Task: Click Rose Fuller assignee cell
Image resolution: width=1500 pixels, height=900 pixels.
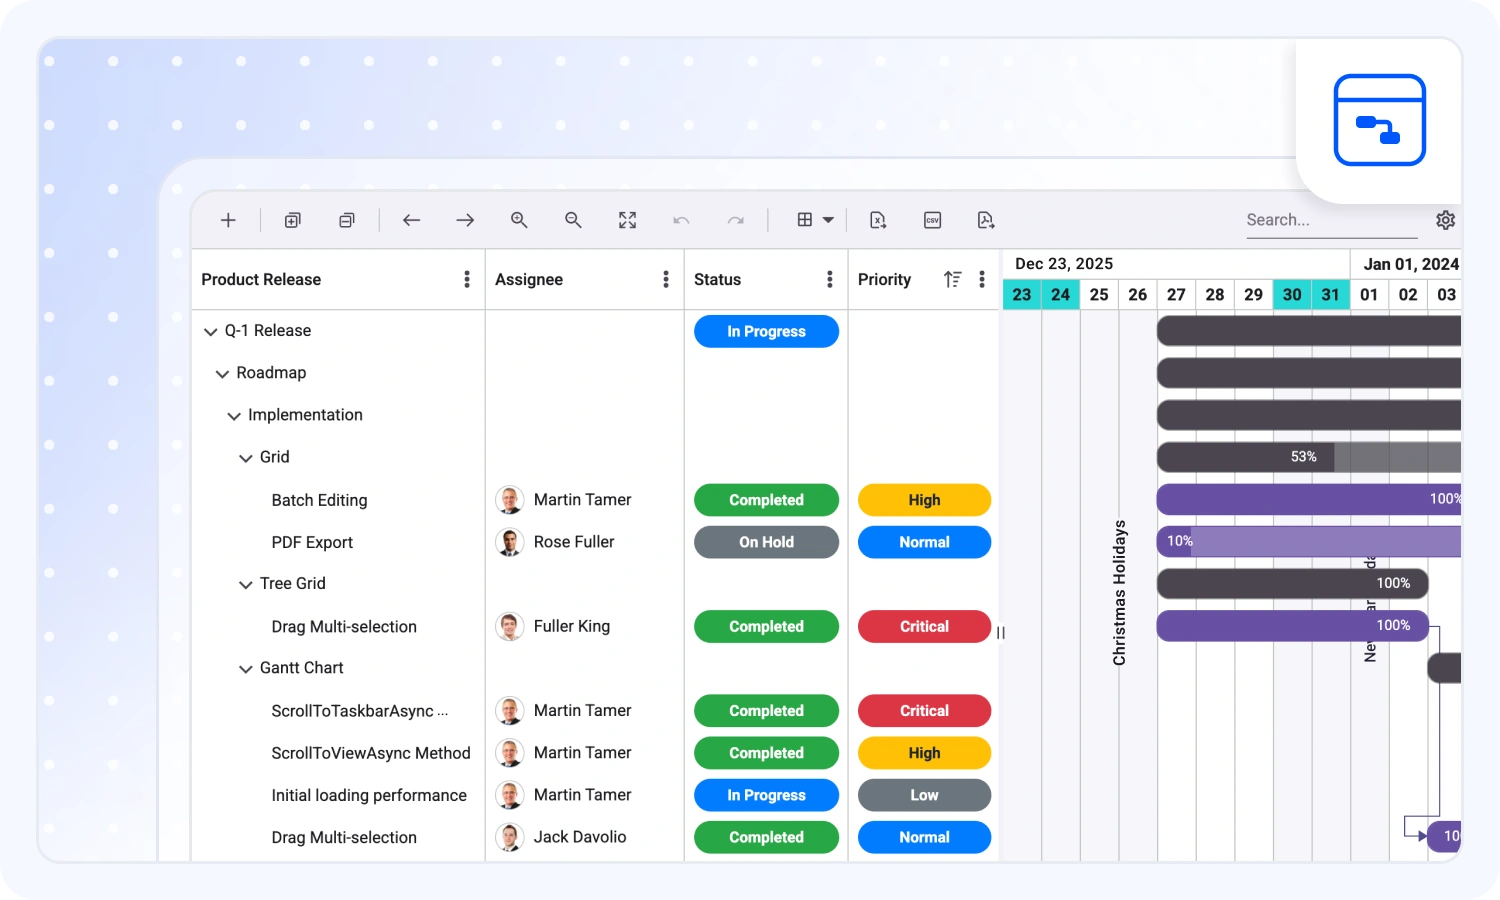Action: pos(585,542)
